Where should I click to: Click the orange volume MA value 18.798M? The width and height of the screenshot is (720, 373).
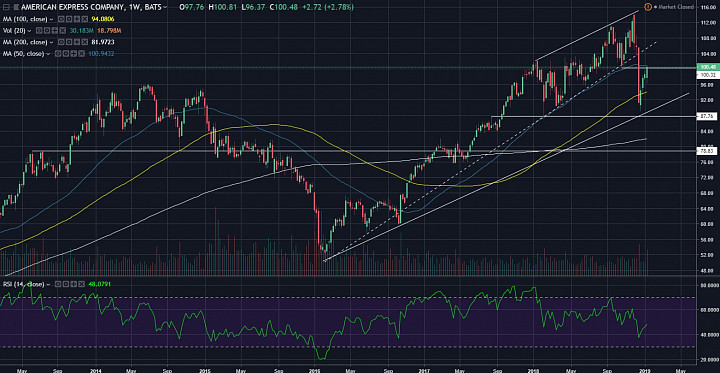point(109,30)
